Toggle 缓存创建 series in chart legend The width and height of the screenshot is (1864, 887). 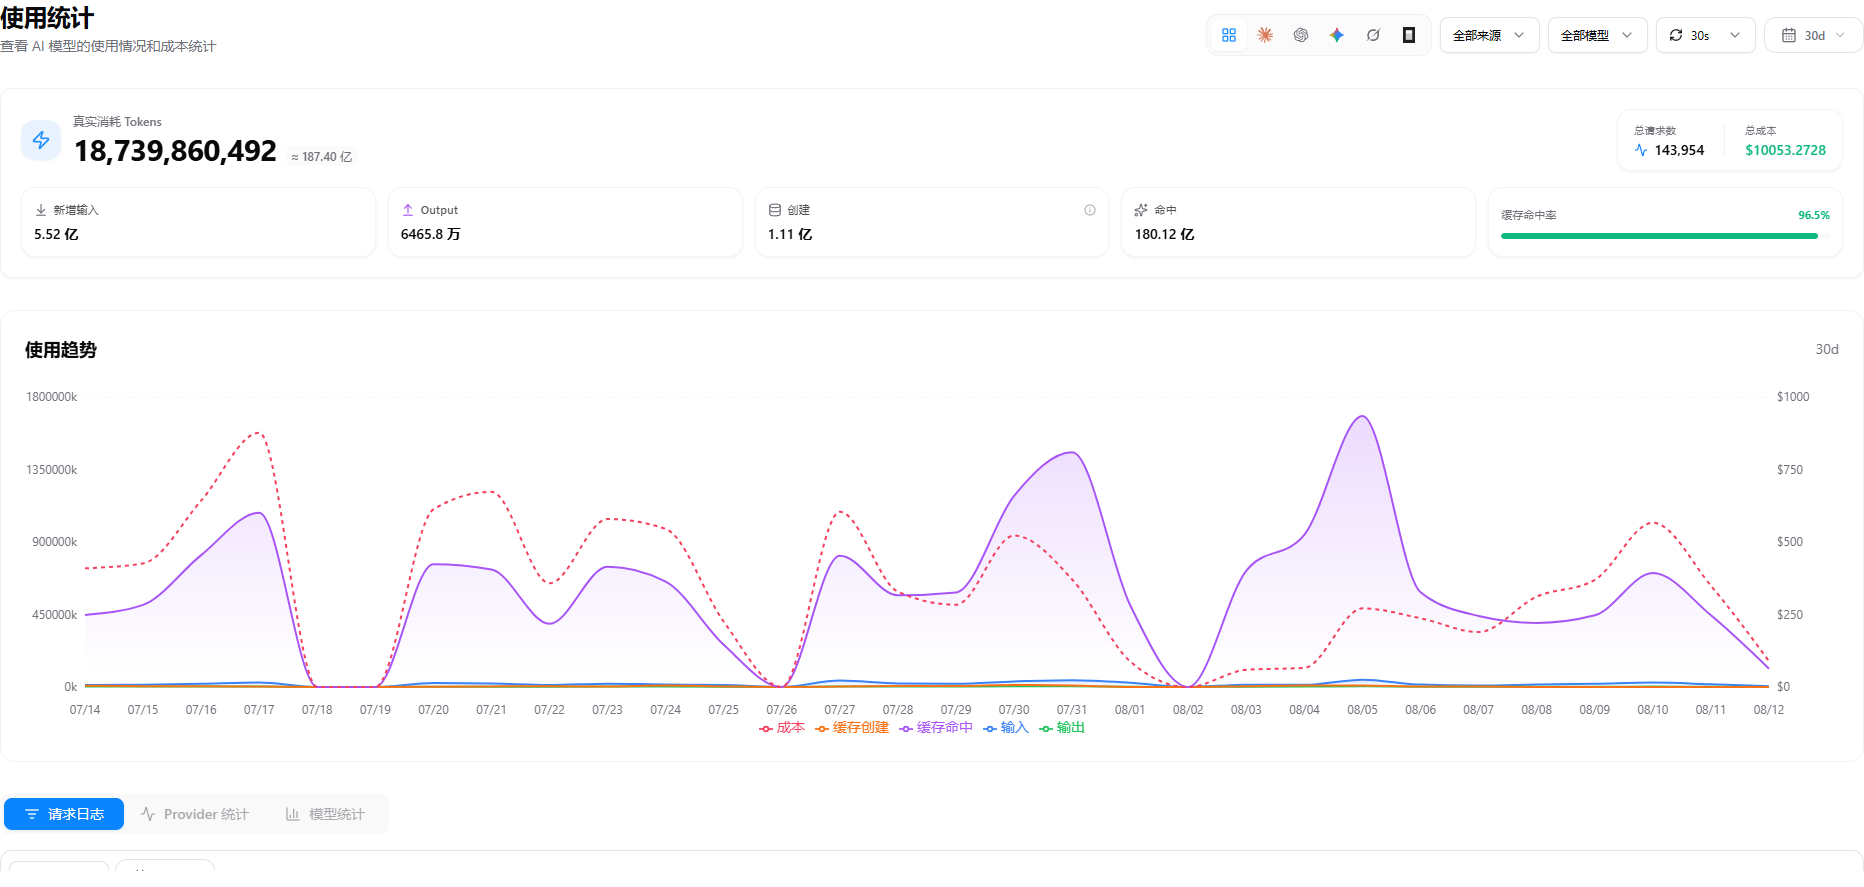pos(852,728)
